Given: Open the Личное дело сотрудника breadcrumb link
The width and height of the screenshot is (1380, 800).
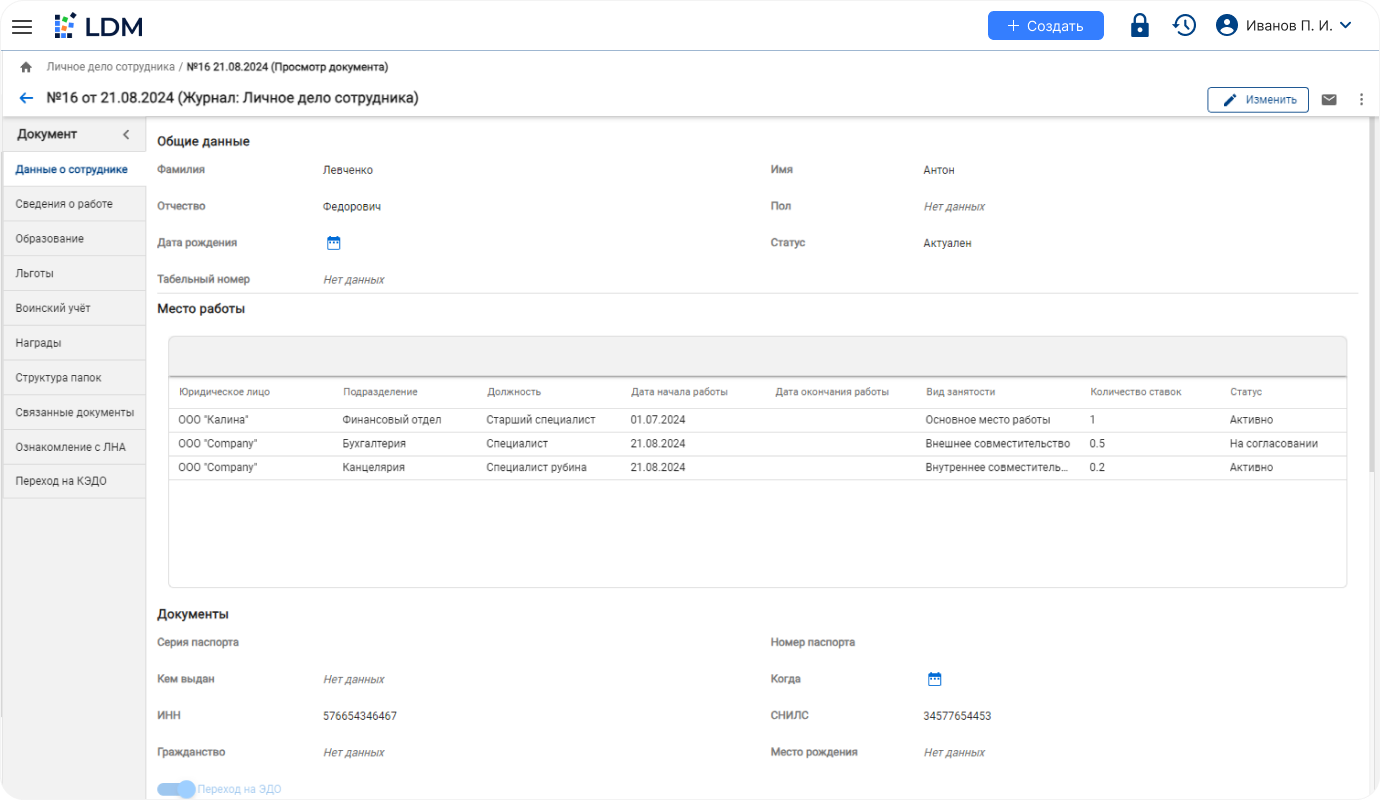Looking at the screenshot, I should click(x=111, y=67).
